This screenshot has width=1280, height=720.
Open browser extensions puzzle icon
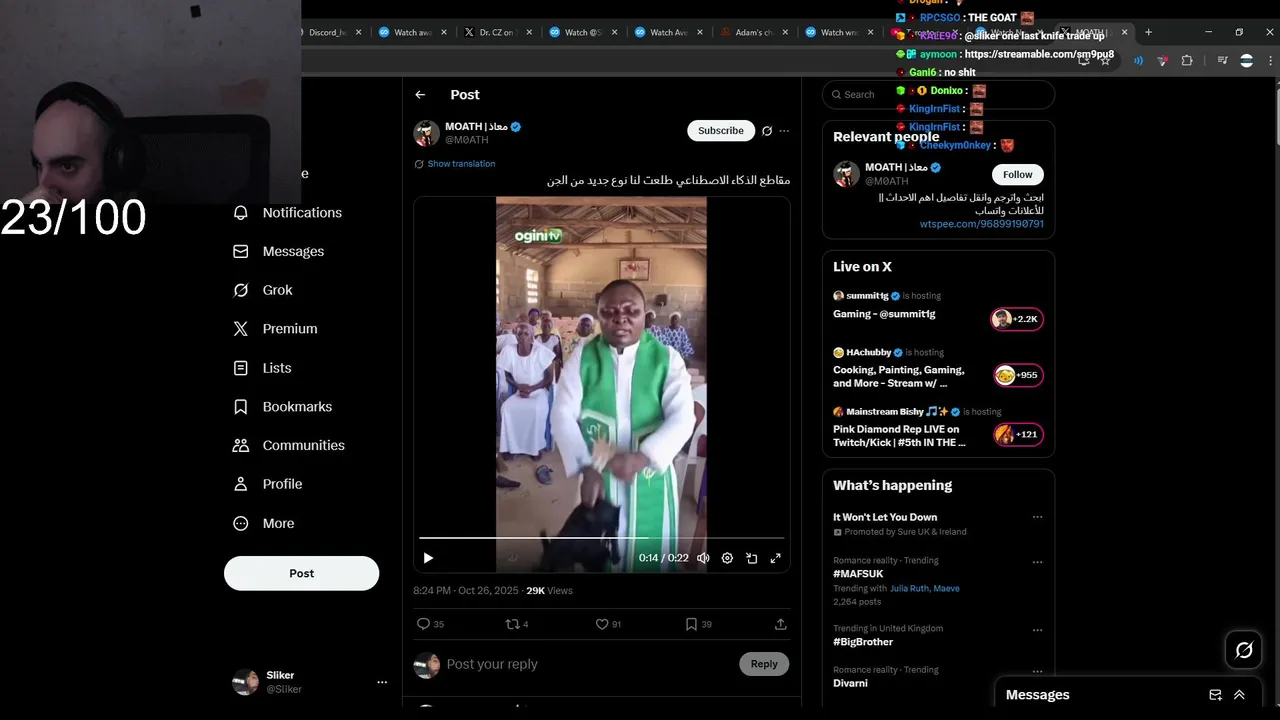1187,61
